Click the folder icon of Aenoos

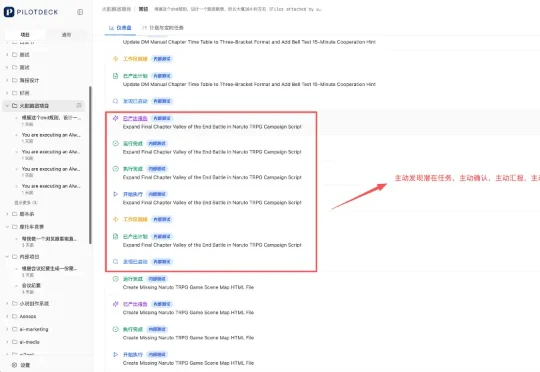[14, 316]
